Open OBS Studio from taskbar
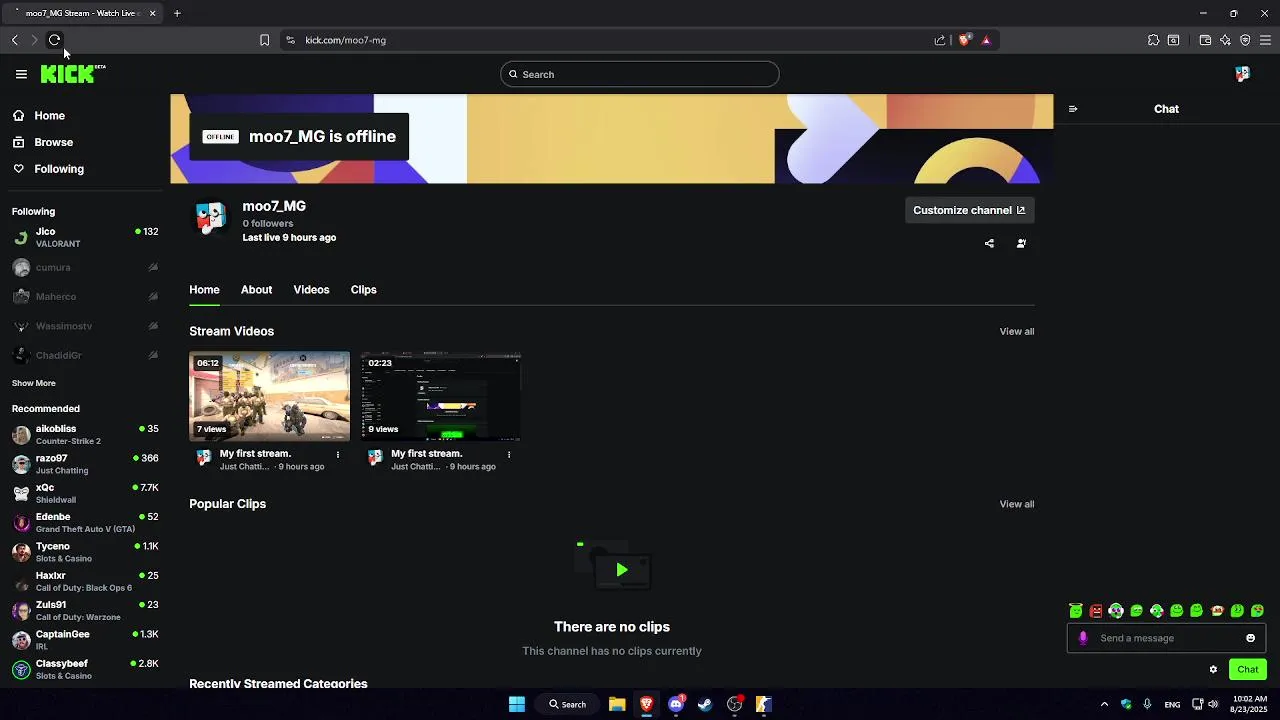The image size is (1280, 720). pyautogui.click(x=735, y=704)
